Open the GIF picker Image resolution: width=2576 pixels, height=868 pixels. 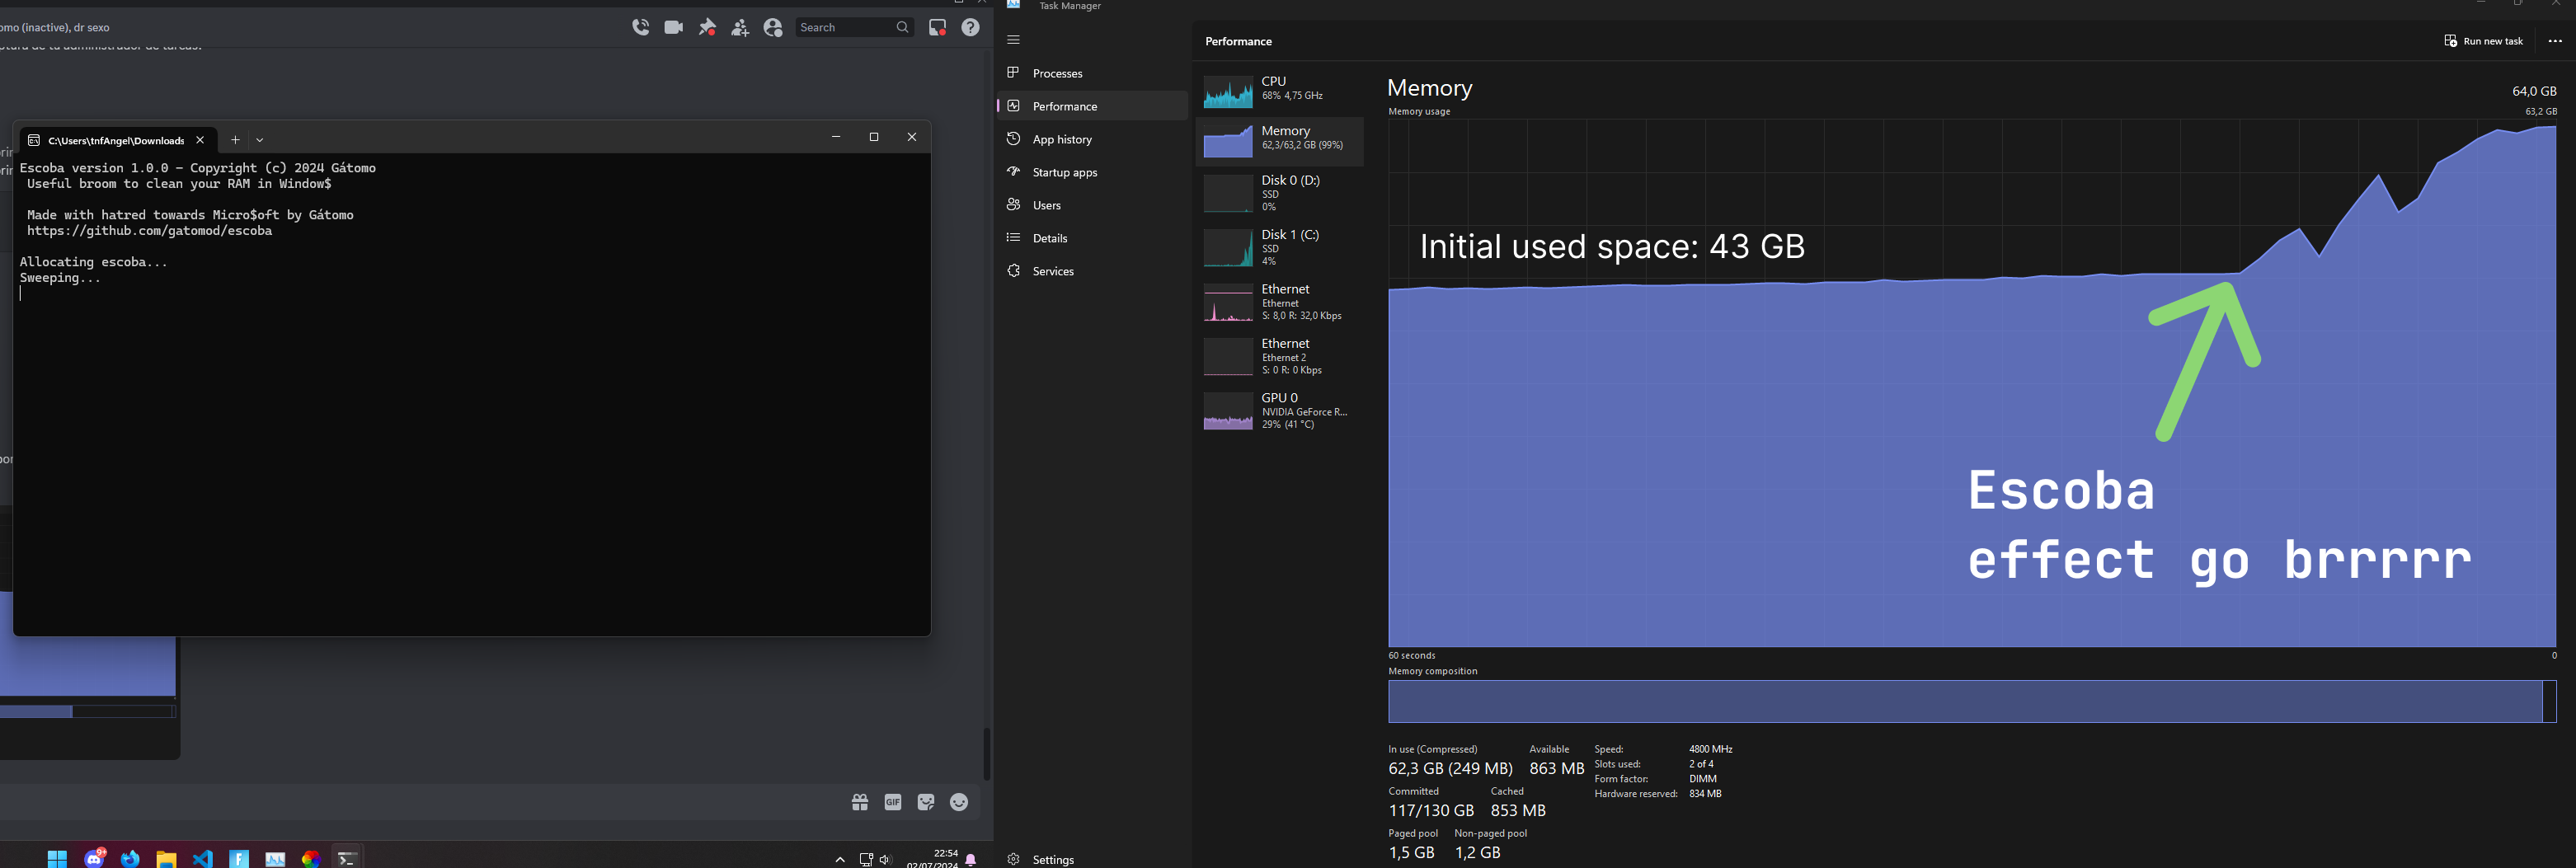(x=893, y=802)
